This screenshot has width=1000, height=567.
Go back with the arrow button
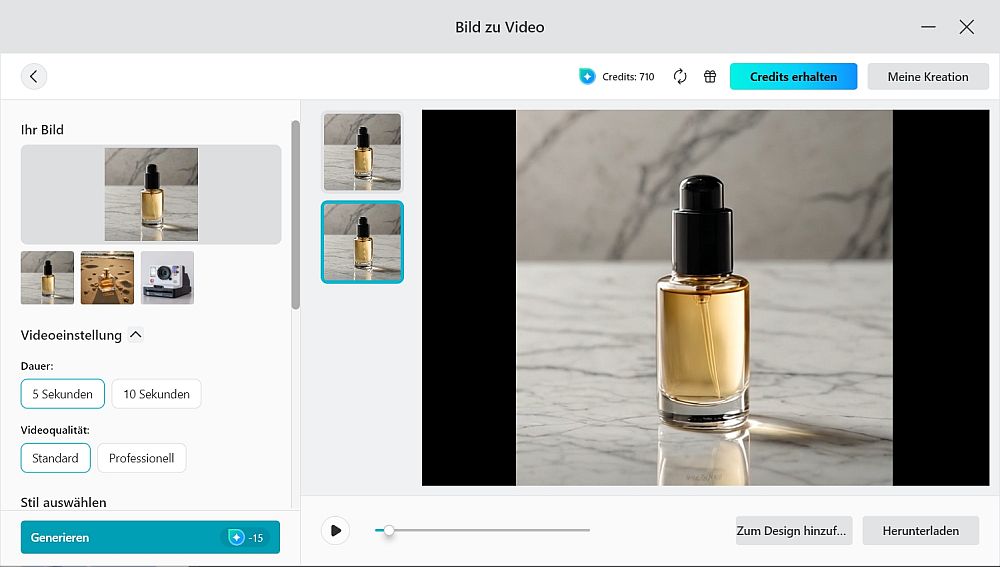pyautogui.click(x=34, y=77)
